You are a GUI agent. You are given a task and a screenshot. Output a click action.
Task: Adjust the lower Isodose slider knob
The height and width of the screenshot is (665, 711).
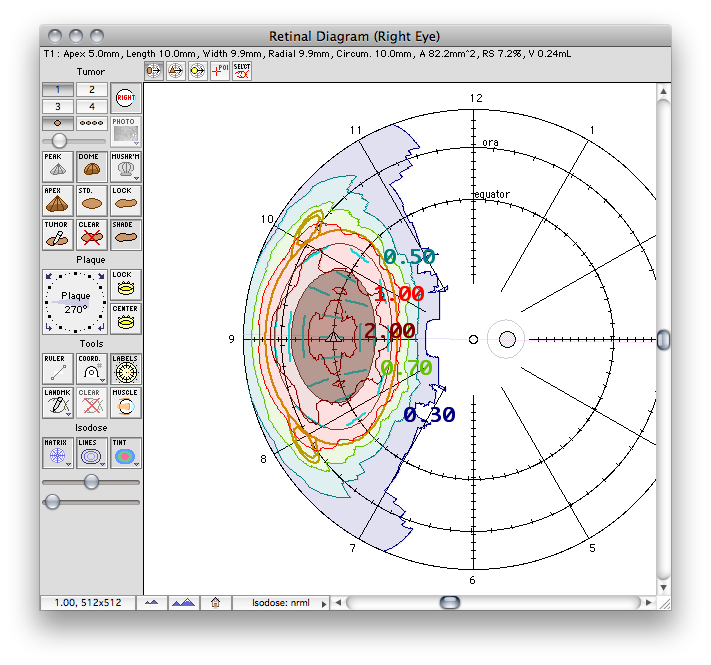(x=52, y=501)
